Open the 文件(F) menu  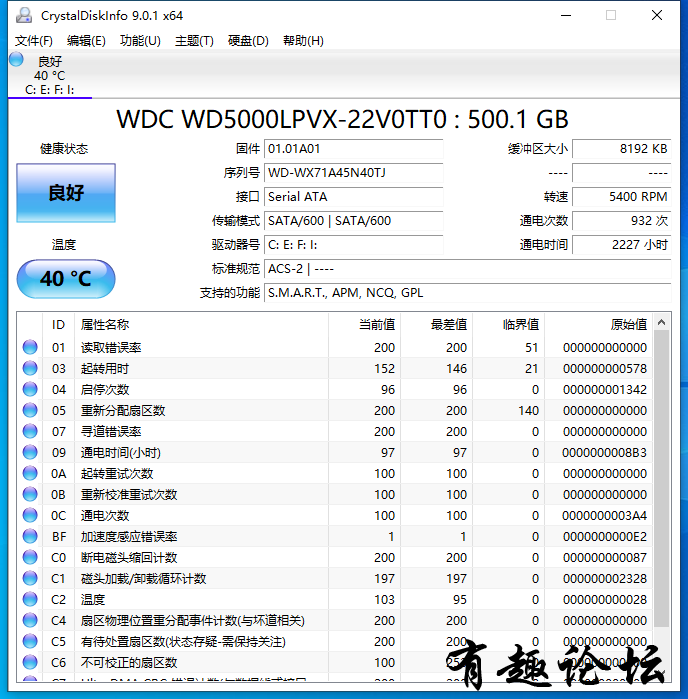[34, 41]
